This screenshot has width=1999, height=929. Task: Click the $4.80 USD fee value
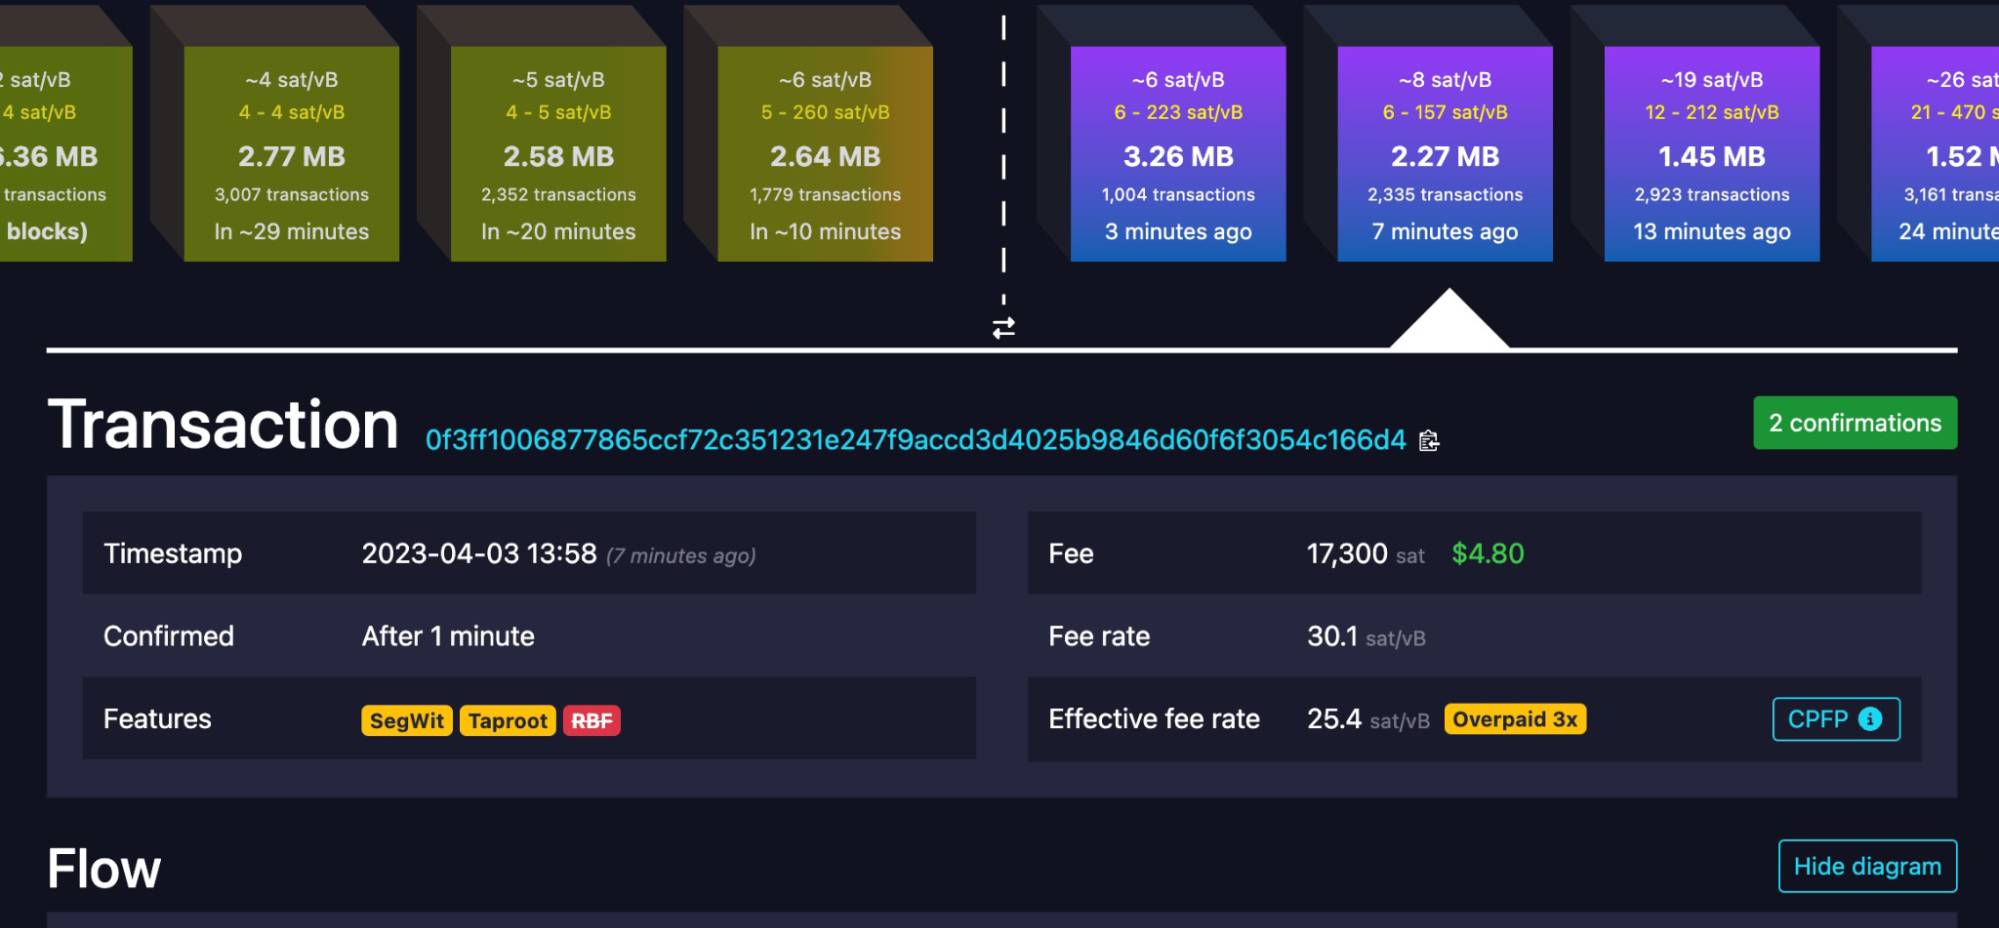pyautogui.click(x=1486, y=553)
